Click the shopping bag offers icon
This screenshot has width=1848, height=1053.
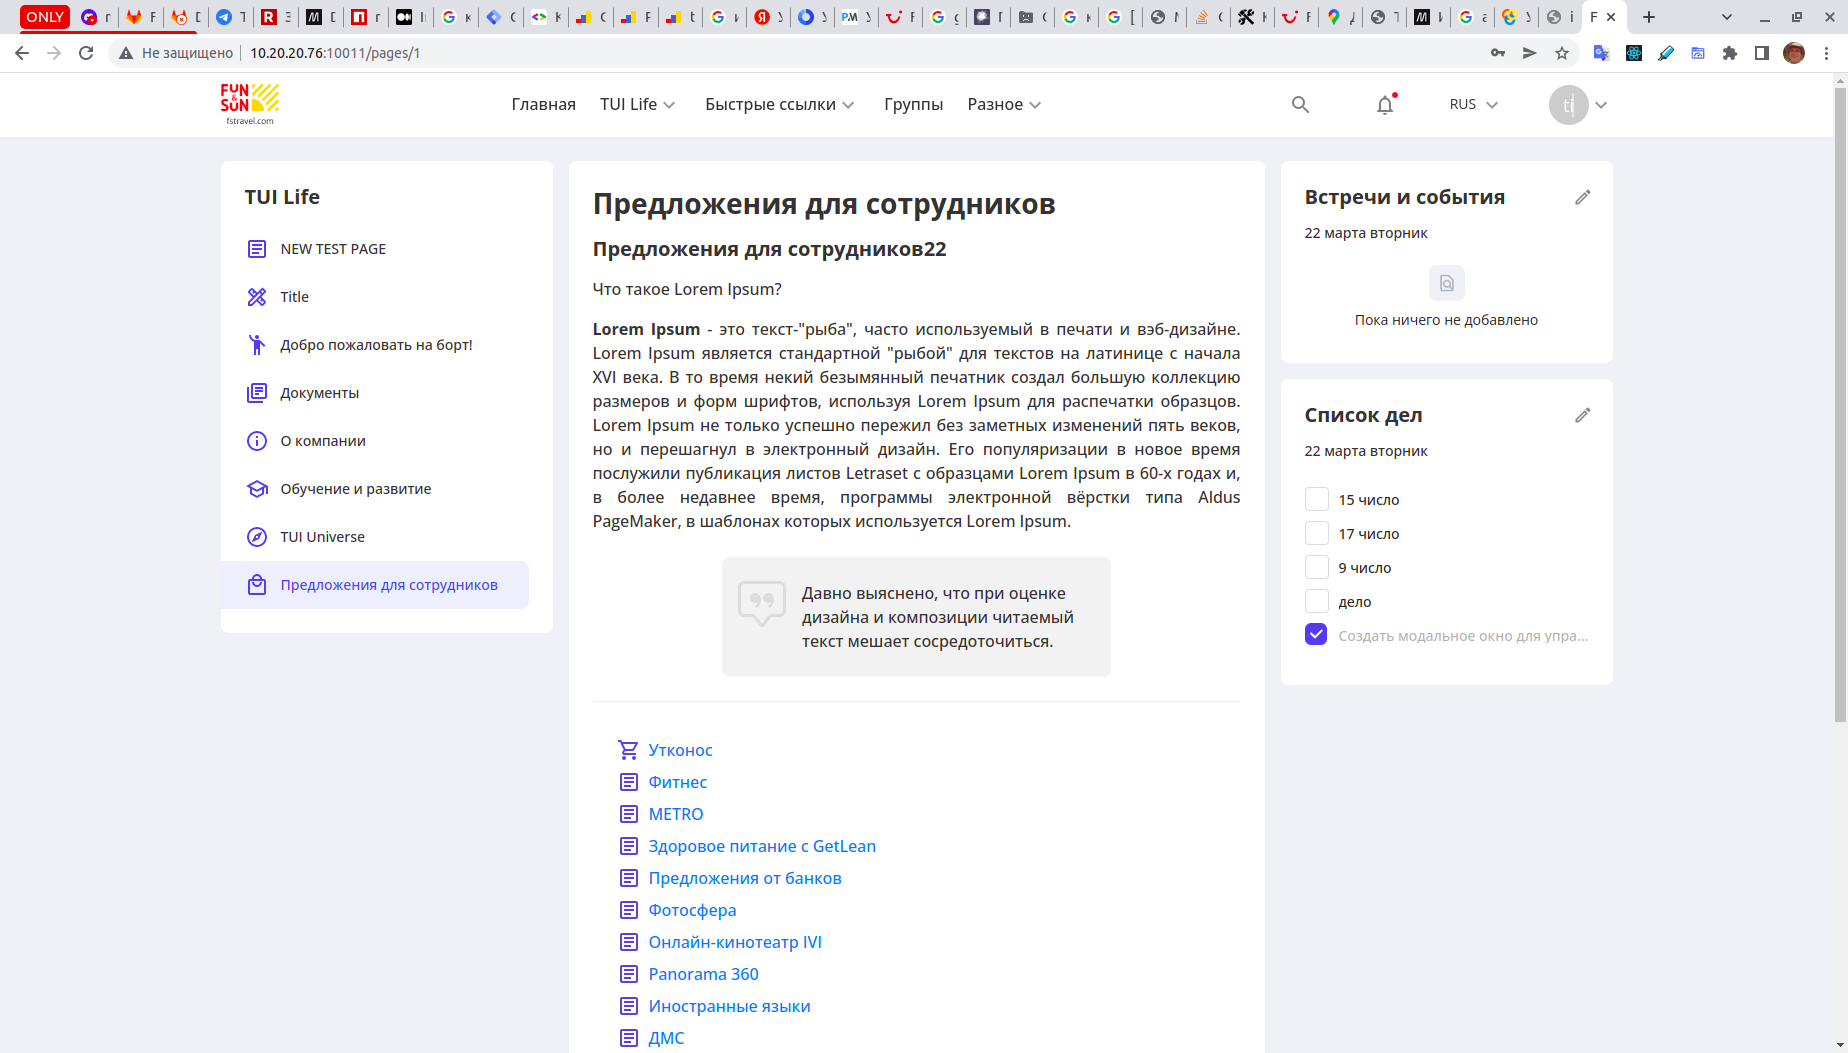coord(257,585)
